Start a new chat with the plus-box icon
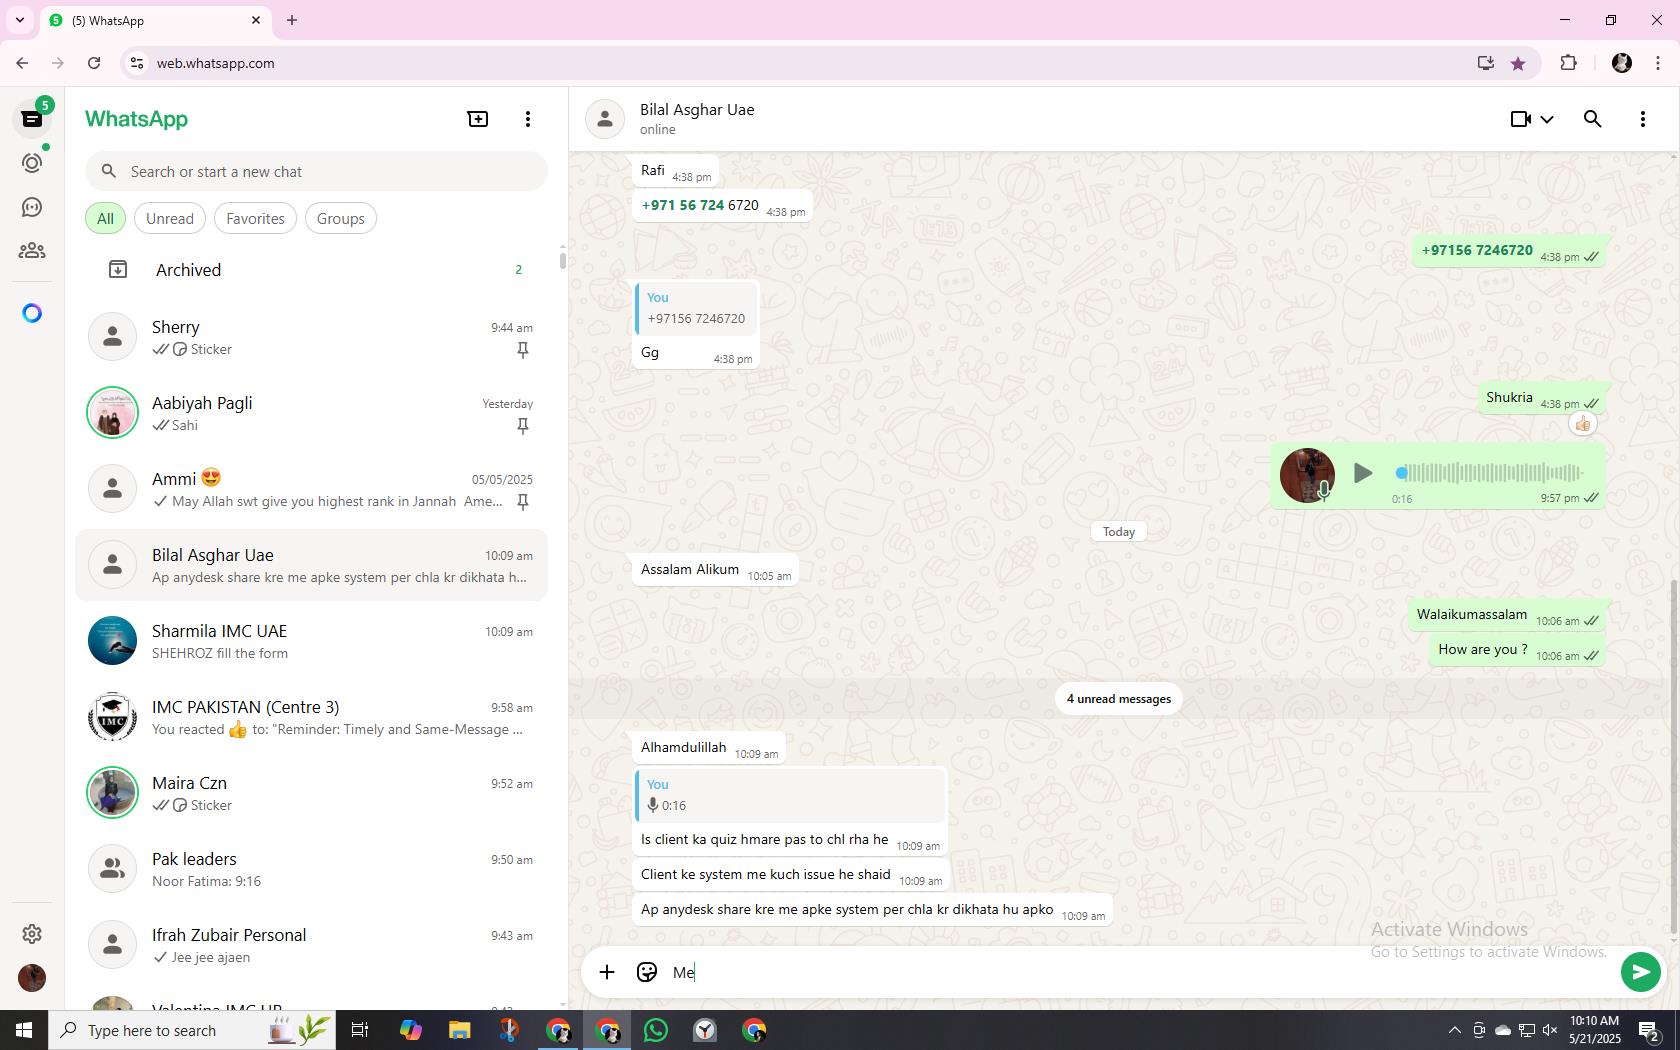 click(x=478, y=119)
